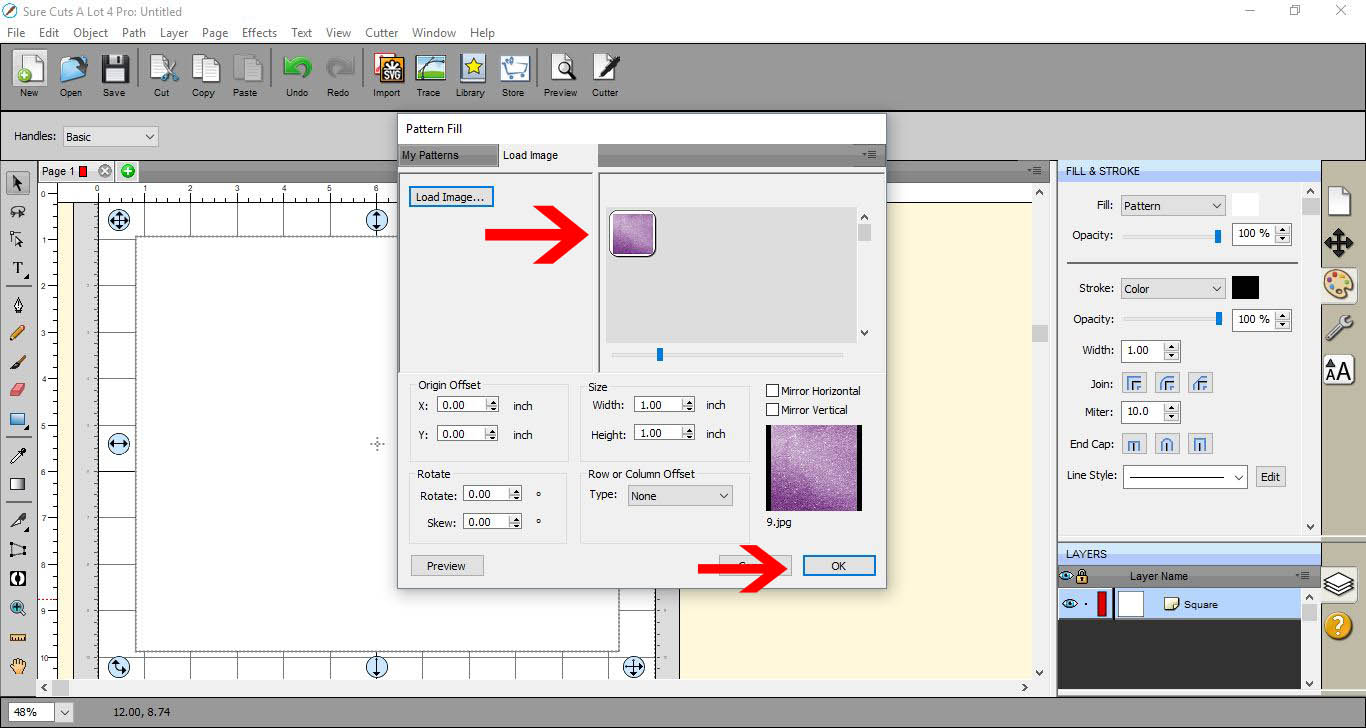
Task: Enable the Mirror Horizontal checkbox
Action: point(772,391)
